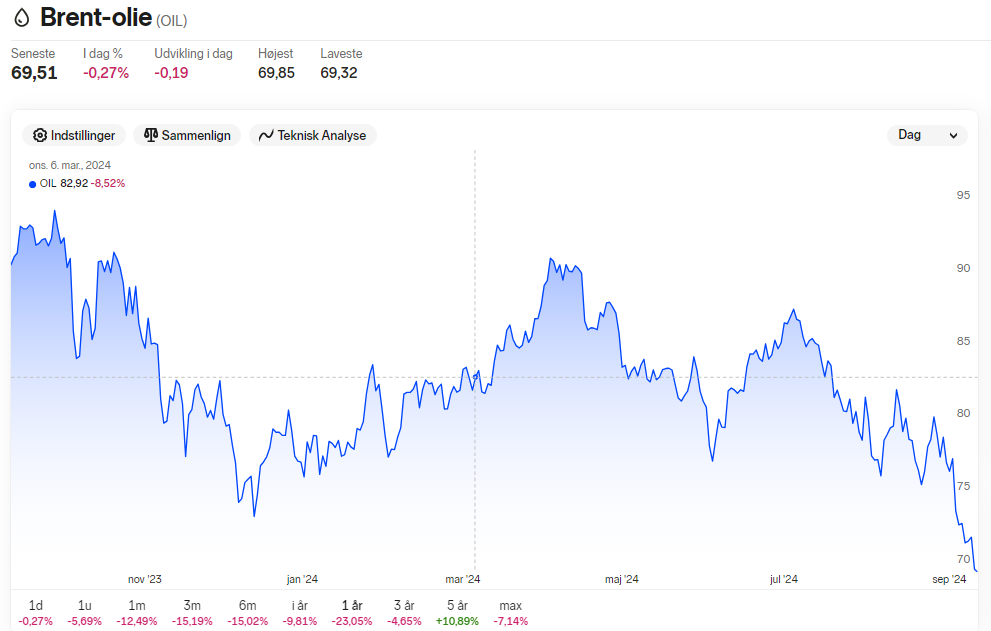
Task: Click the chevron arrow on Dag selector
Action: pos(953,135)
